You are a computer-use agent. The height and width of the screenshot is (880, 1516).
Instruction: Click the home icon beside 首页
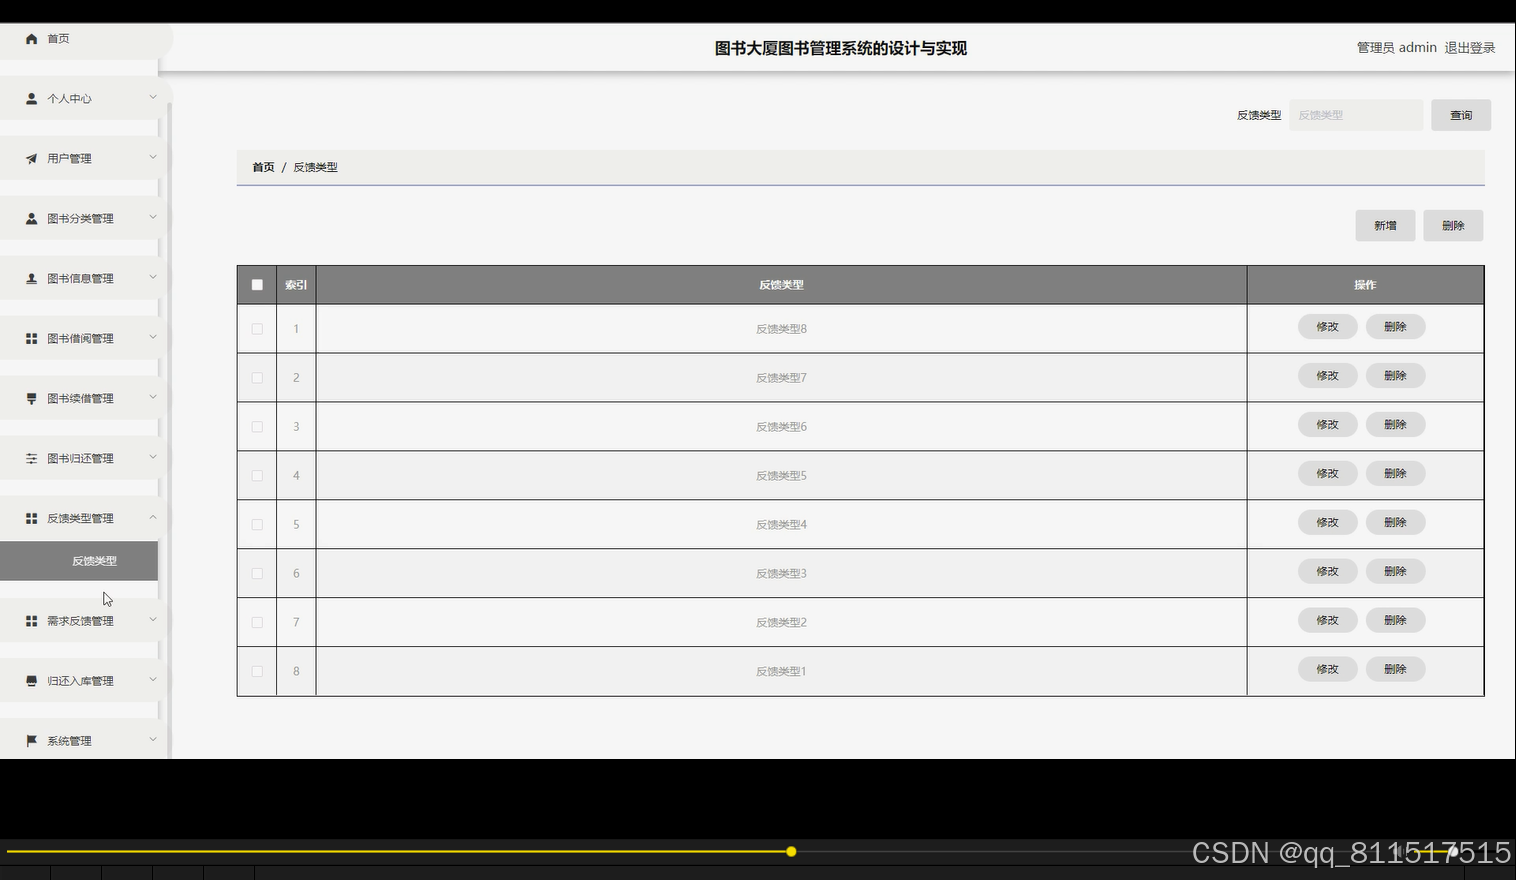tap(31, 39)
